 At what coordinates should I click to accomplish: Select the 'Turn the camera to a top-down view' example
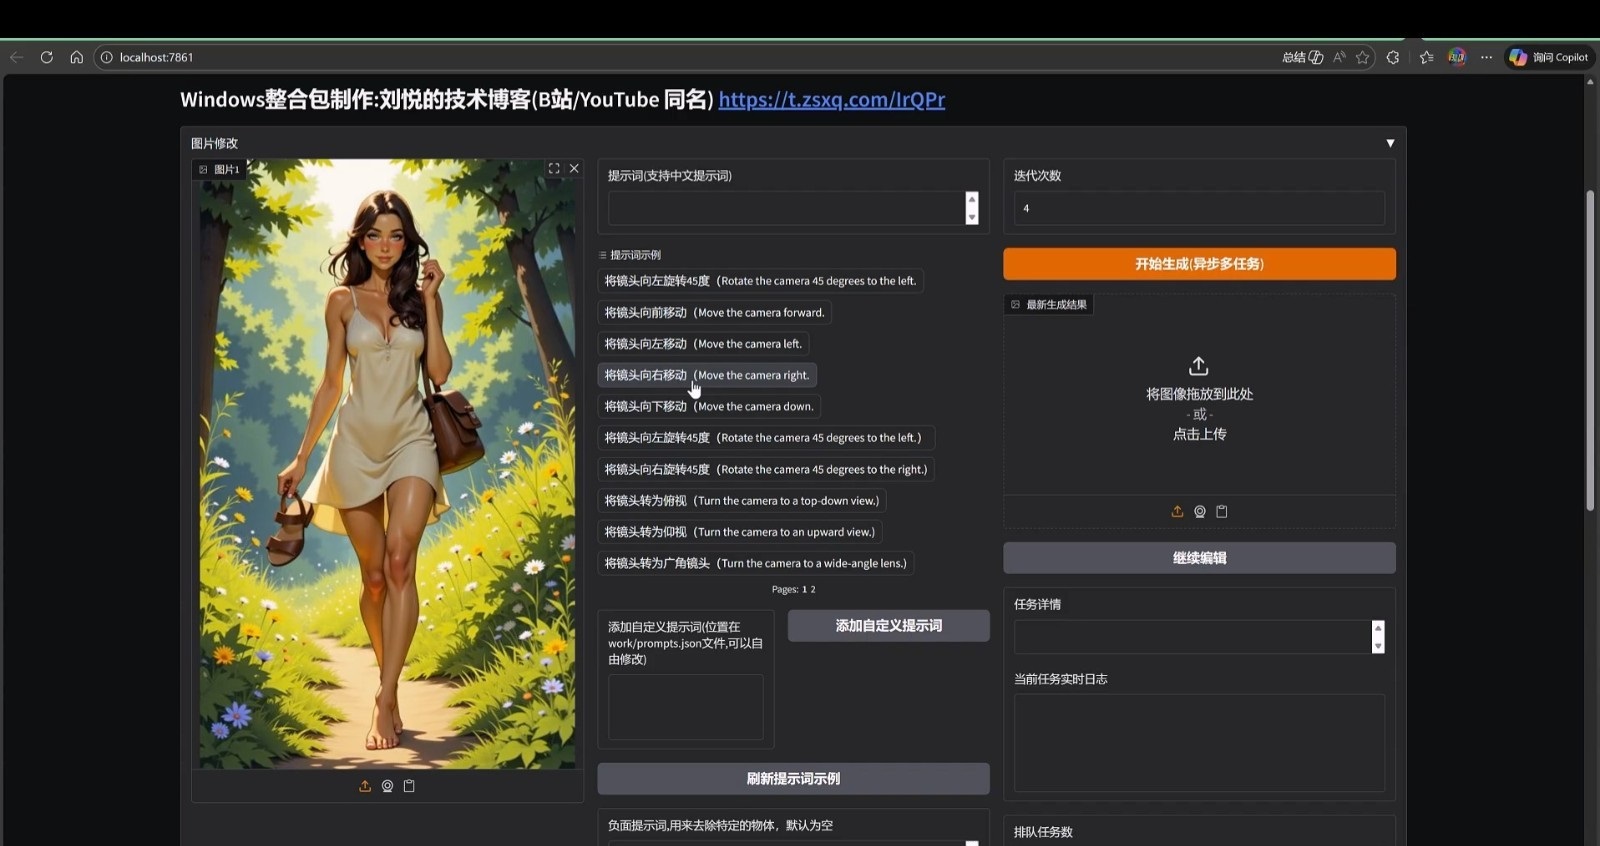(x=741, y=501)
